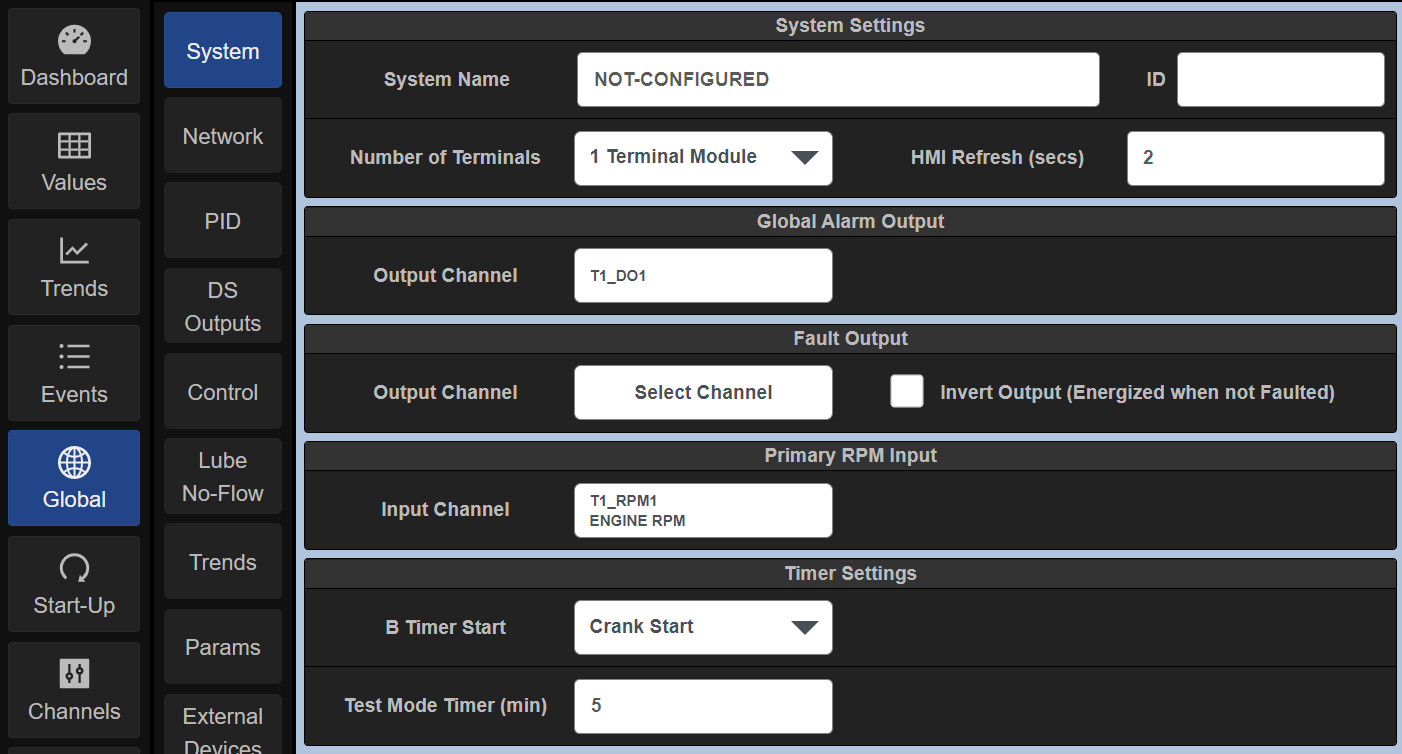Click the Events list icon
Screen dimensions: 1402x754
tap(74, 357)
